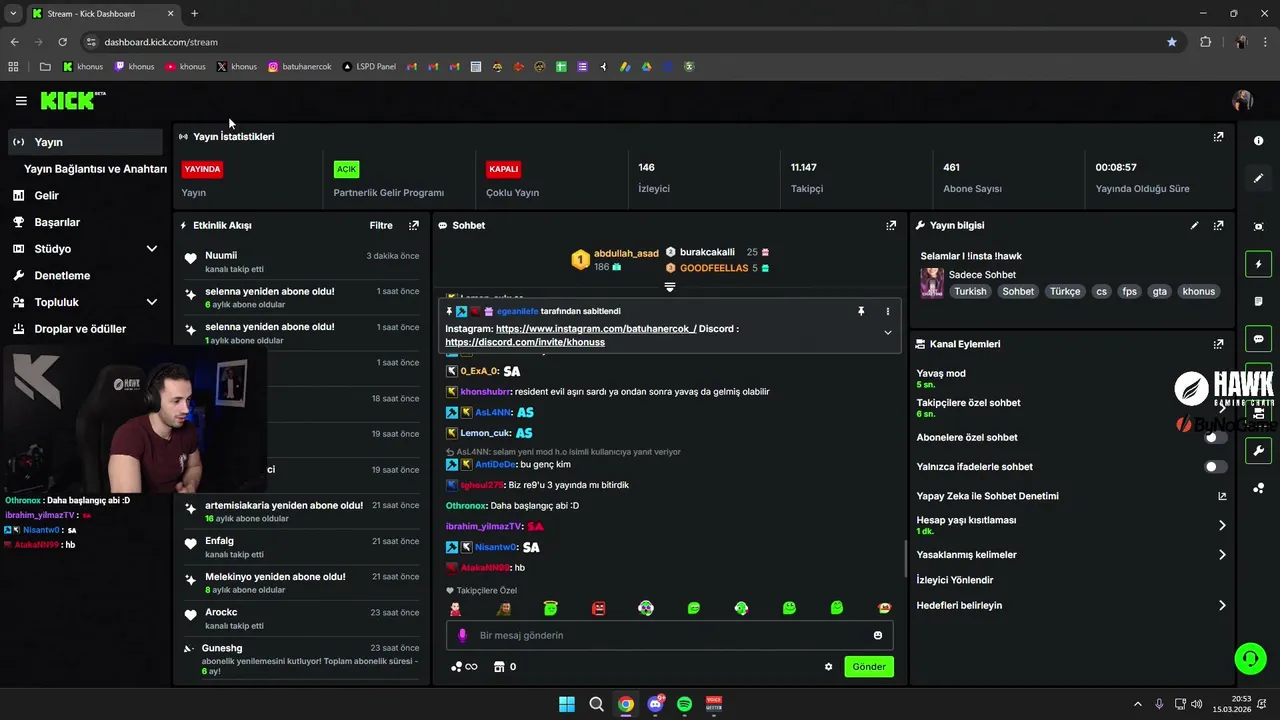Select the red angry face emote

599,608
